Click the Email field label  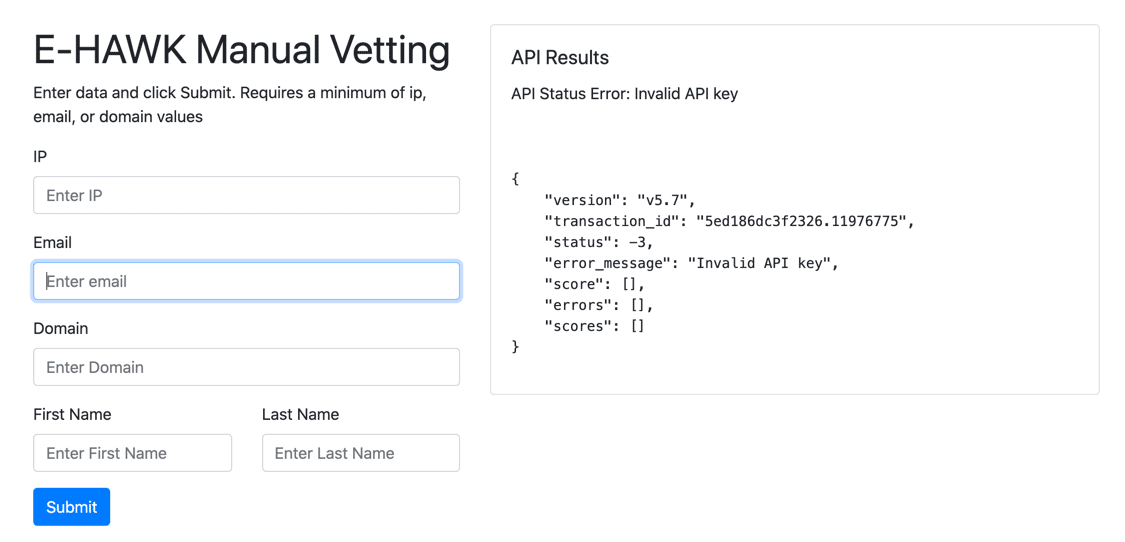(52, 243)
